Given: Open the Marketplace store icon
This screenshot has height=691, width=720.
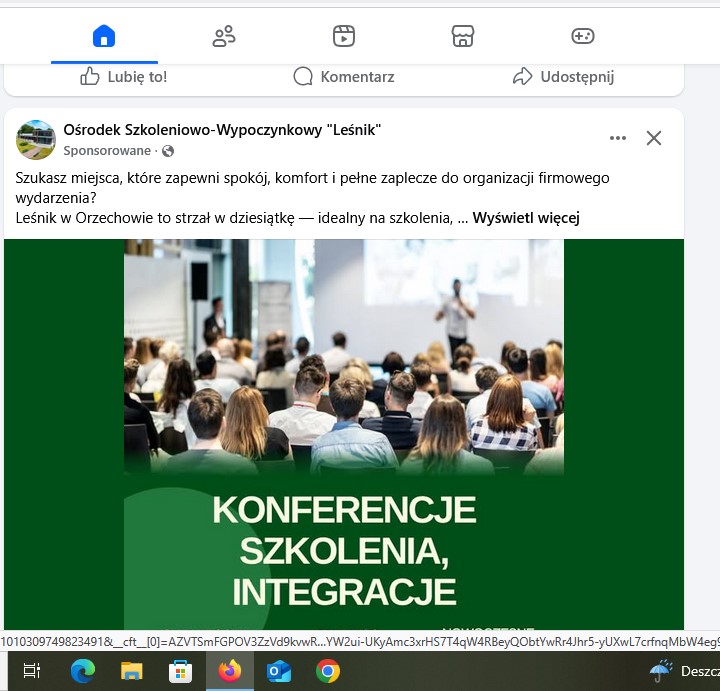Looking at the screenshot, I should [x=462, y=37].
